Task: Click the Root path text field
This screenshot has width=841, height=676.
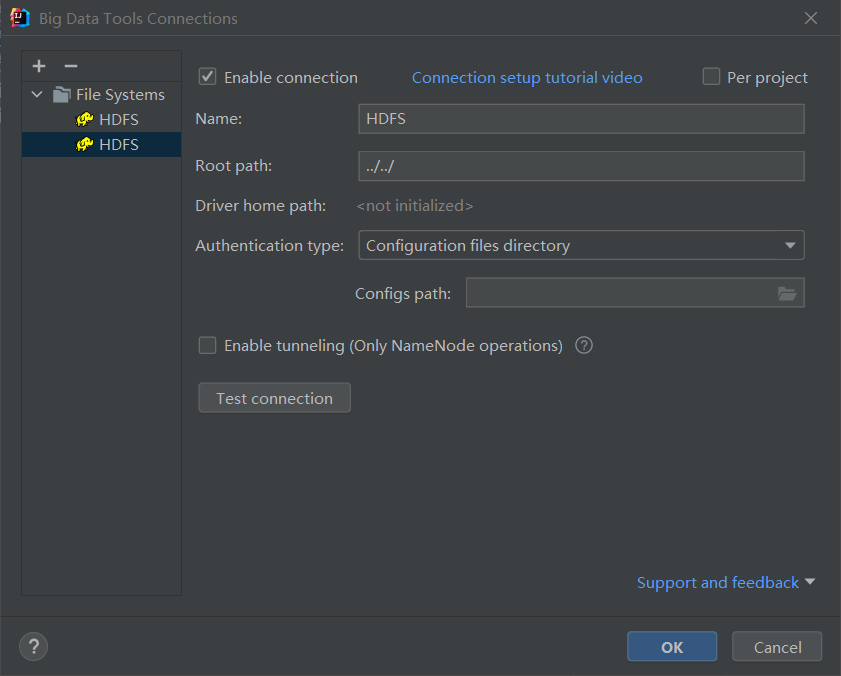Action: 581,166
